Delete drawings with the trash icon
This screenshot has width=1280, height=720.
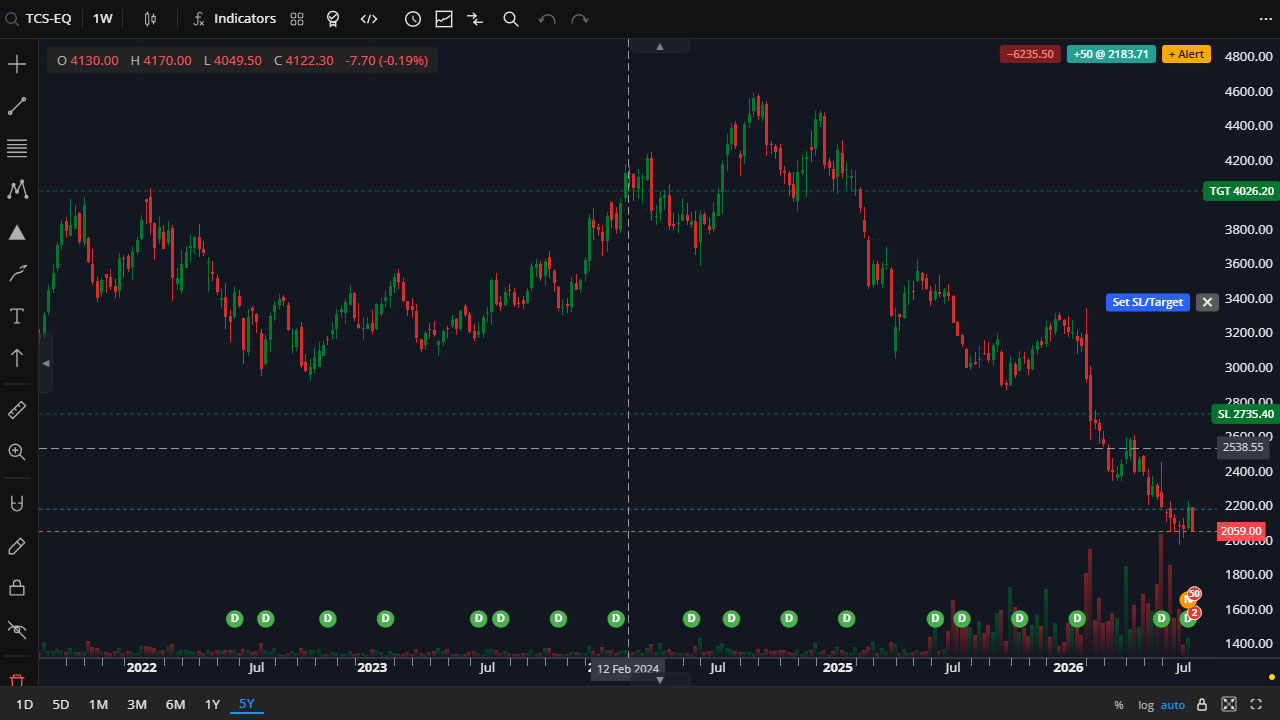coord(17,681)
